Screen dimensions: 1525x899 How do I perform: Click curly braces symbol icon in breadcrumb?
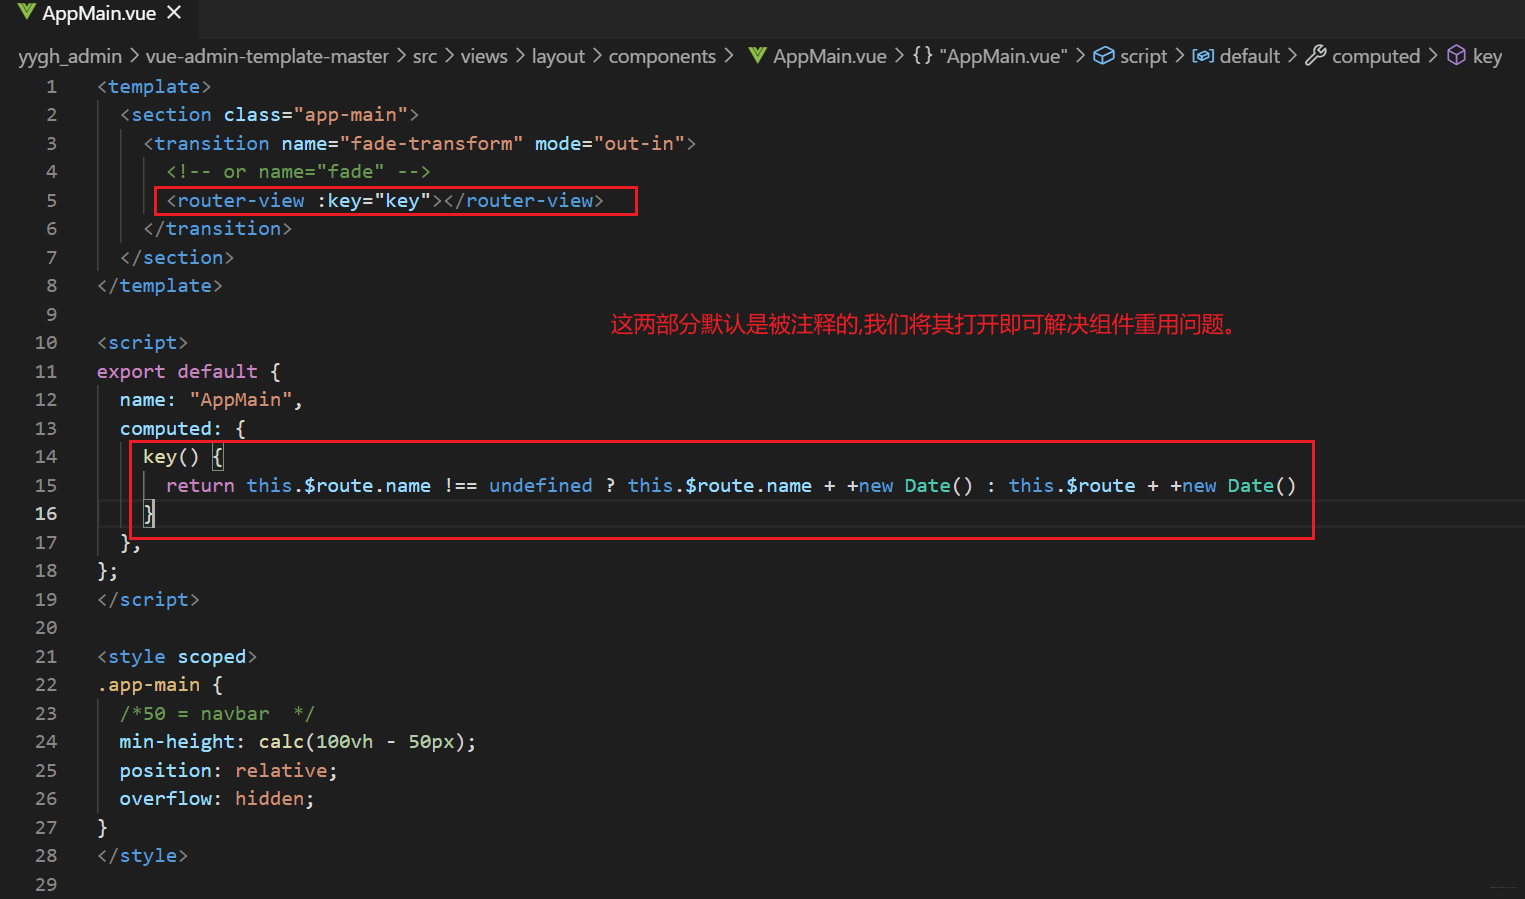pyautogui.click(x=922, y=56)
